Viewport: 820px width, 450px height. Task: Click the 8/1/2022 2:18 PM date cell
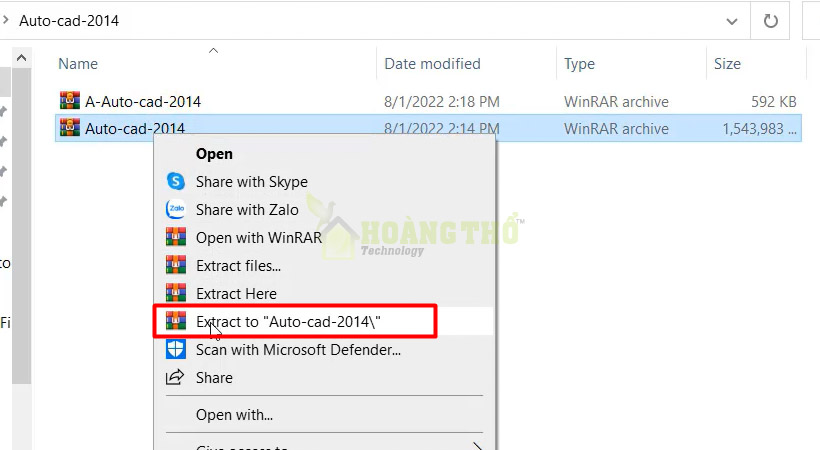point(442,102)
